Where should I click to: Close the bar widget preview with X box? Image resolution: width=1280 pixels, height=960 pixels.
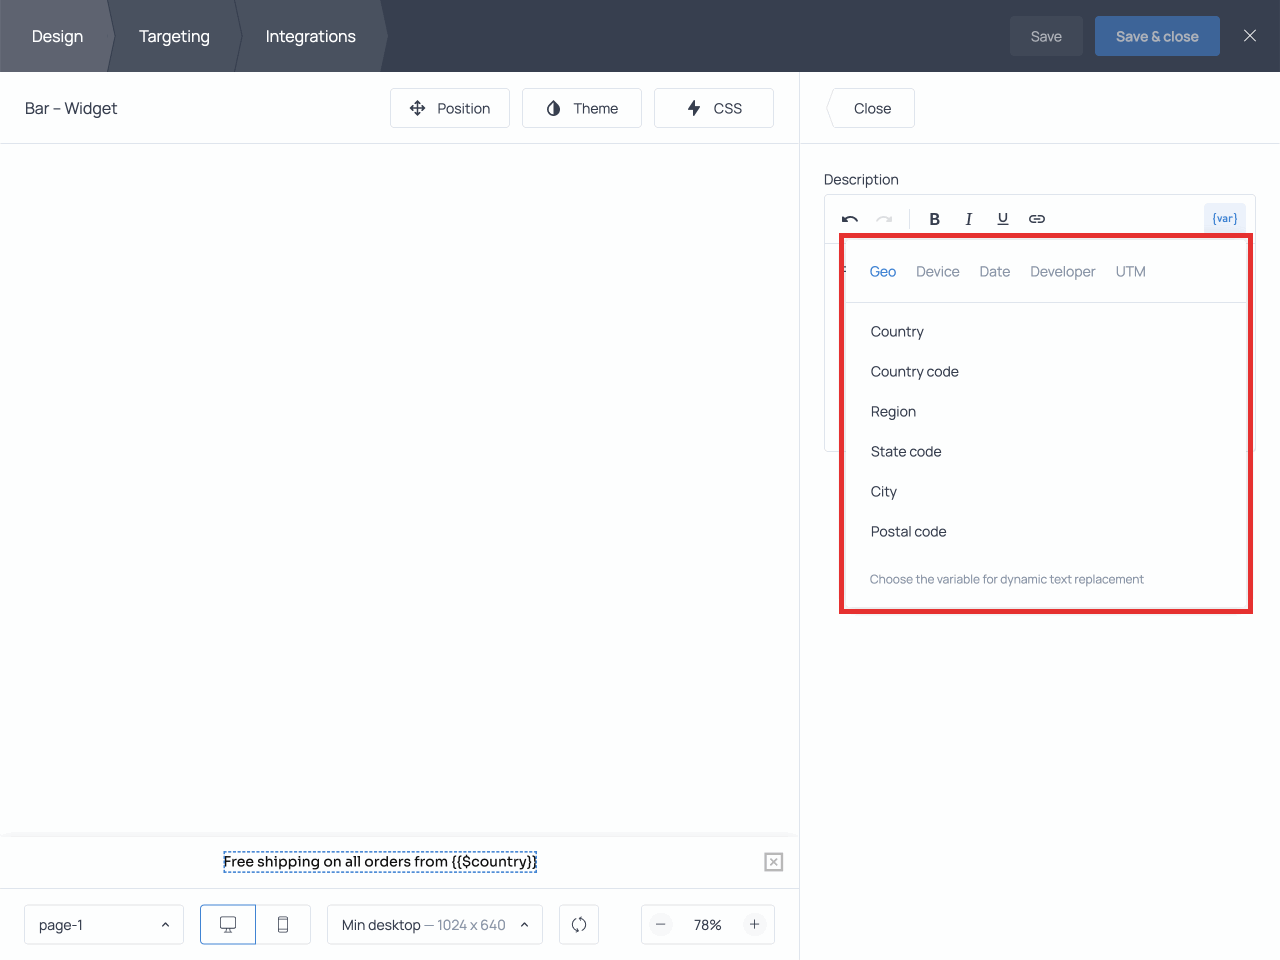[774, 862]
